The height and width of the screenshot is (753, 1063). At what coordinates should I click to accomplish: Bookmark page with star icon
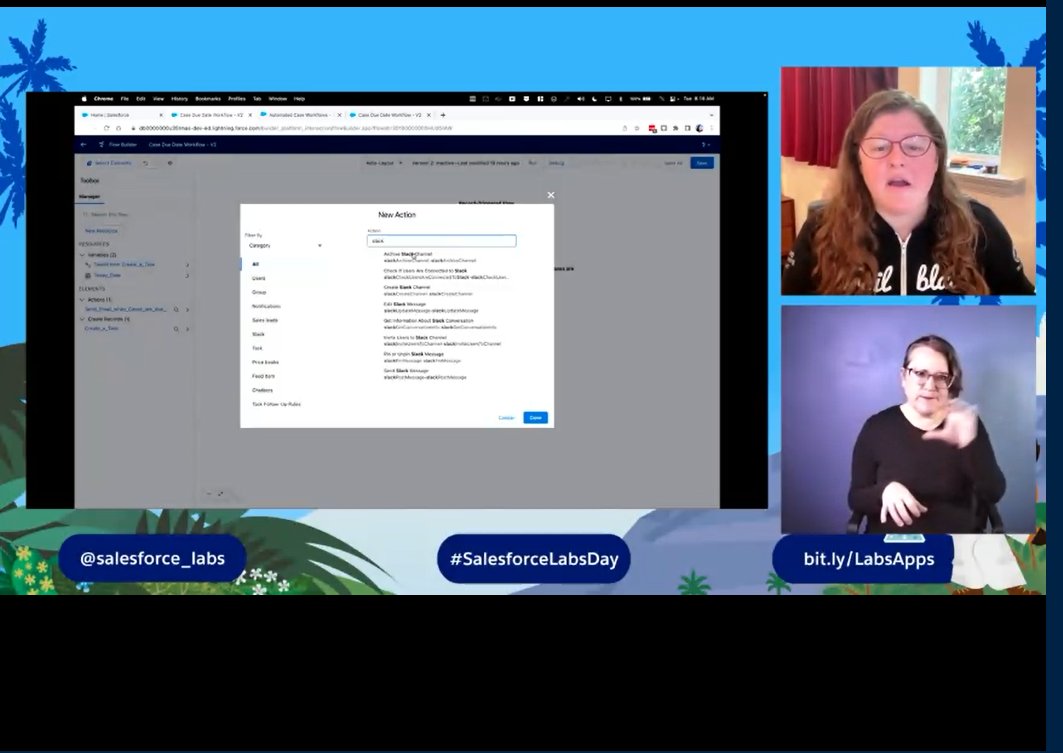[x=637, y=128]
